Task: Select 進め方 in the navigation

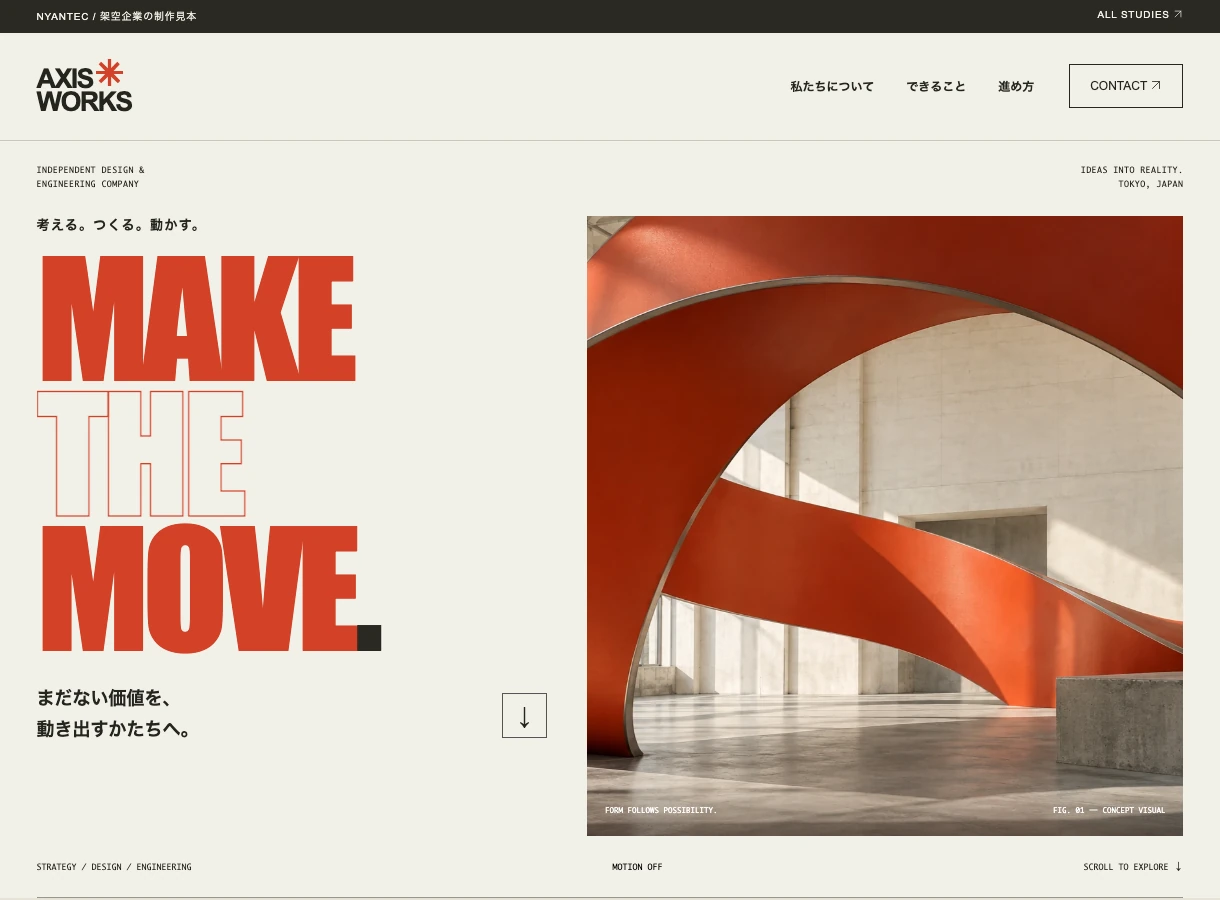Action: 1016,87
